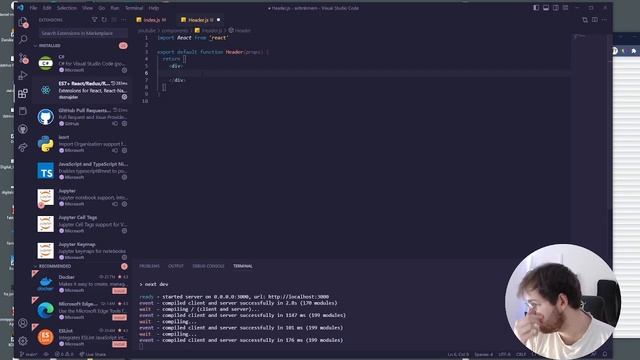Open Accounts icon in activity bar
This screenshot has height=360, width=640.
pyautogui.click(x=23, y=323)
